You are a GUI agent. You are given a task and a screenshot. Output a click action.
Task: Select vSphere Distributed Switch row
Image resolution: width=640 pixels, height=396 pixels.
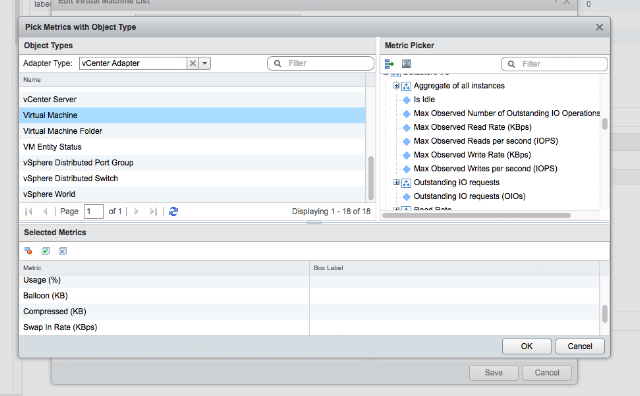[192, 178]
